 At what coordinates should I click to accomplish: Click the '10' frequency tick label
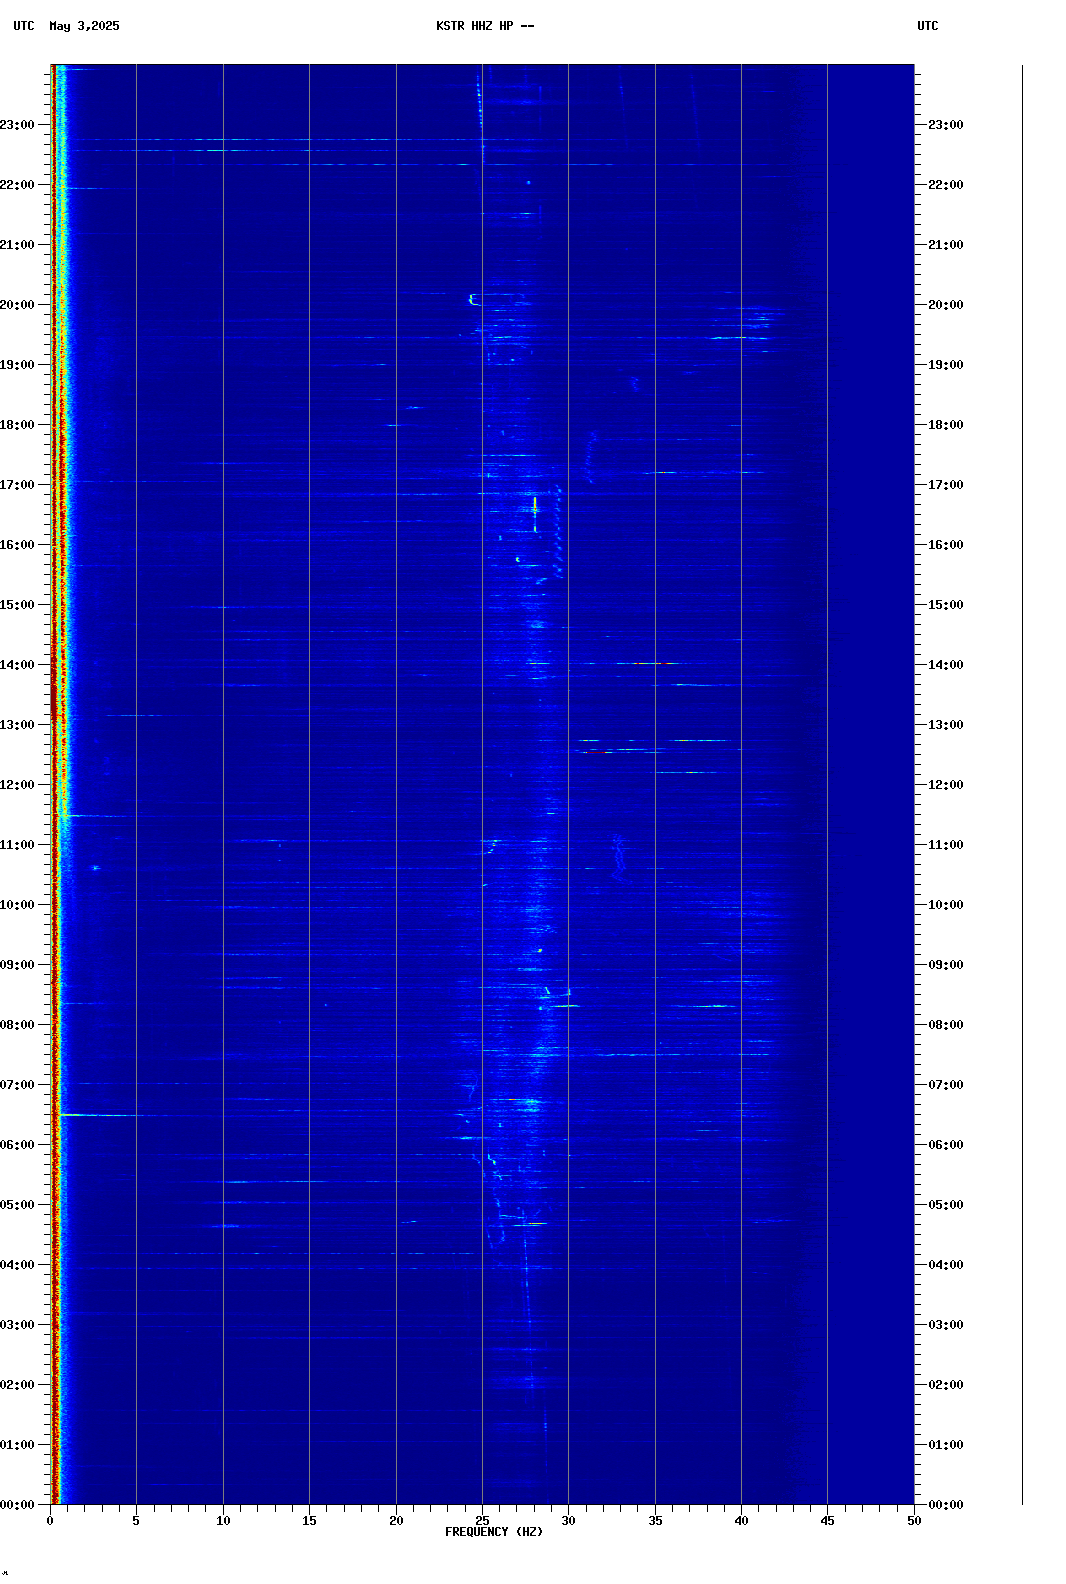[223, 1521]
